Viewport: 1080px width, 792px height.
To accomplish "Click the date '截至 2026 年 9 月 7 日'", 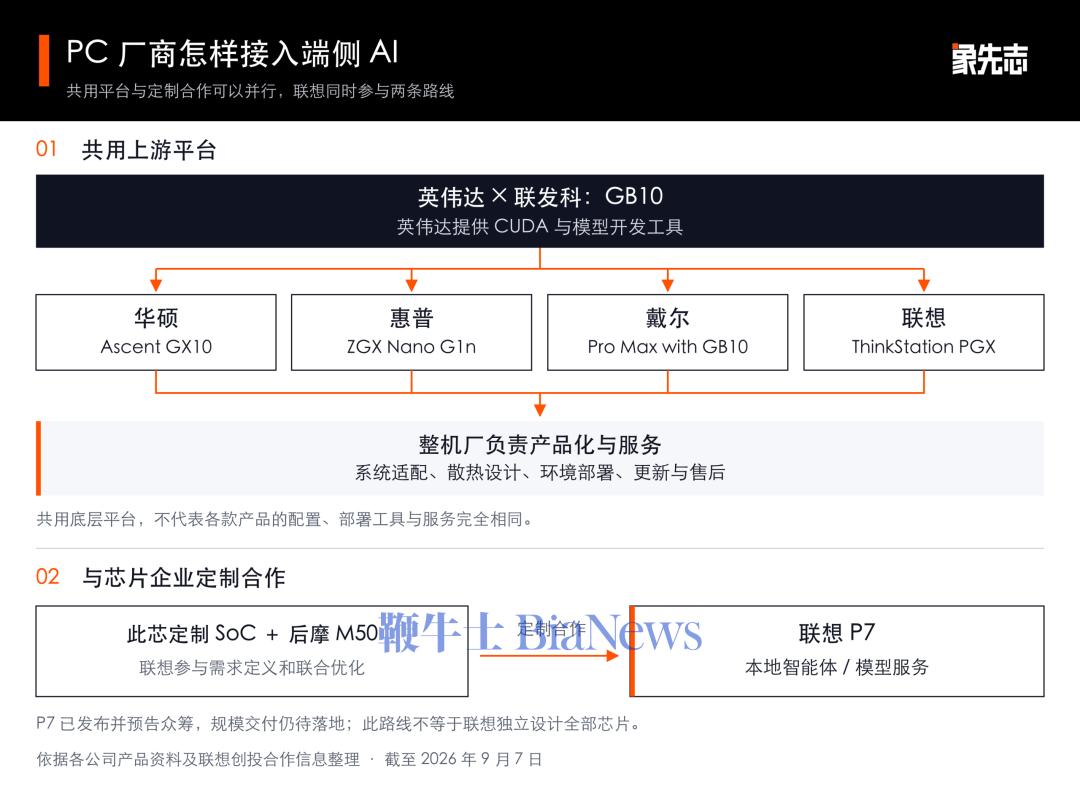I will 464,759.
